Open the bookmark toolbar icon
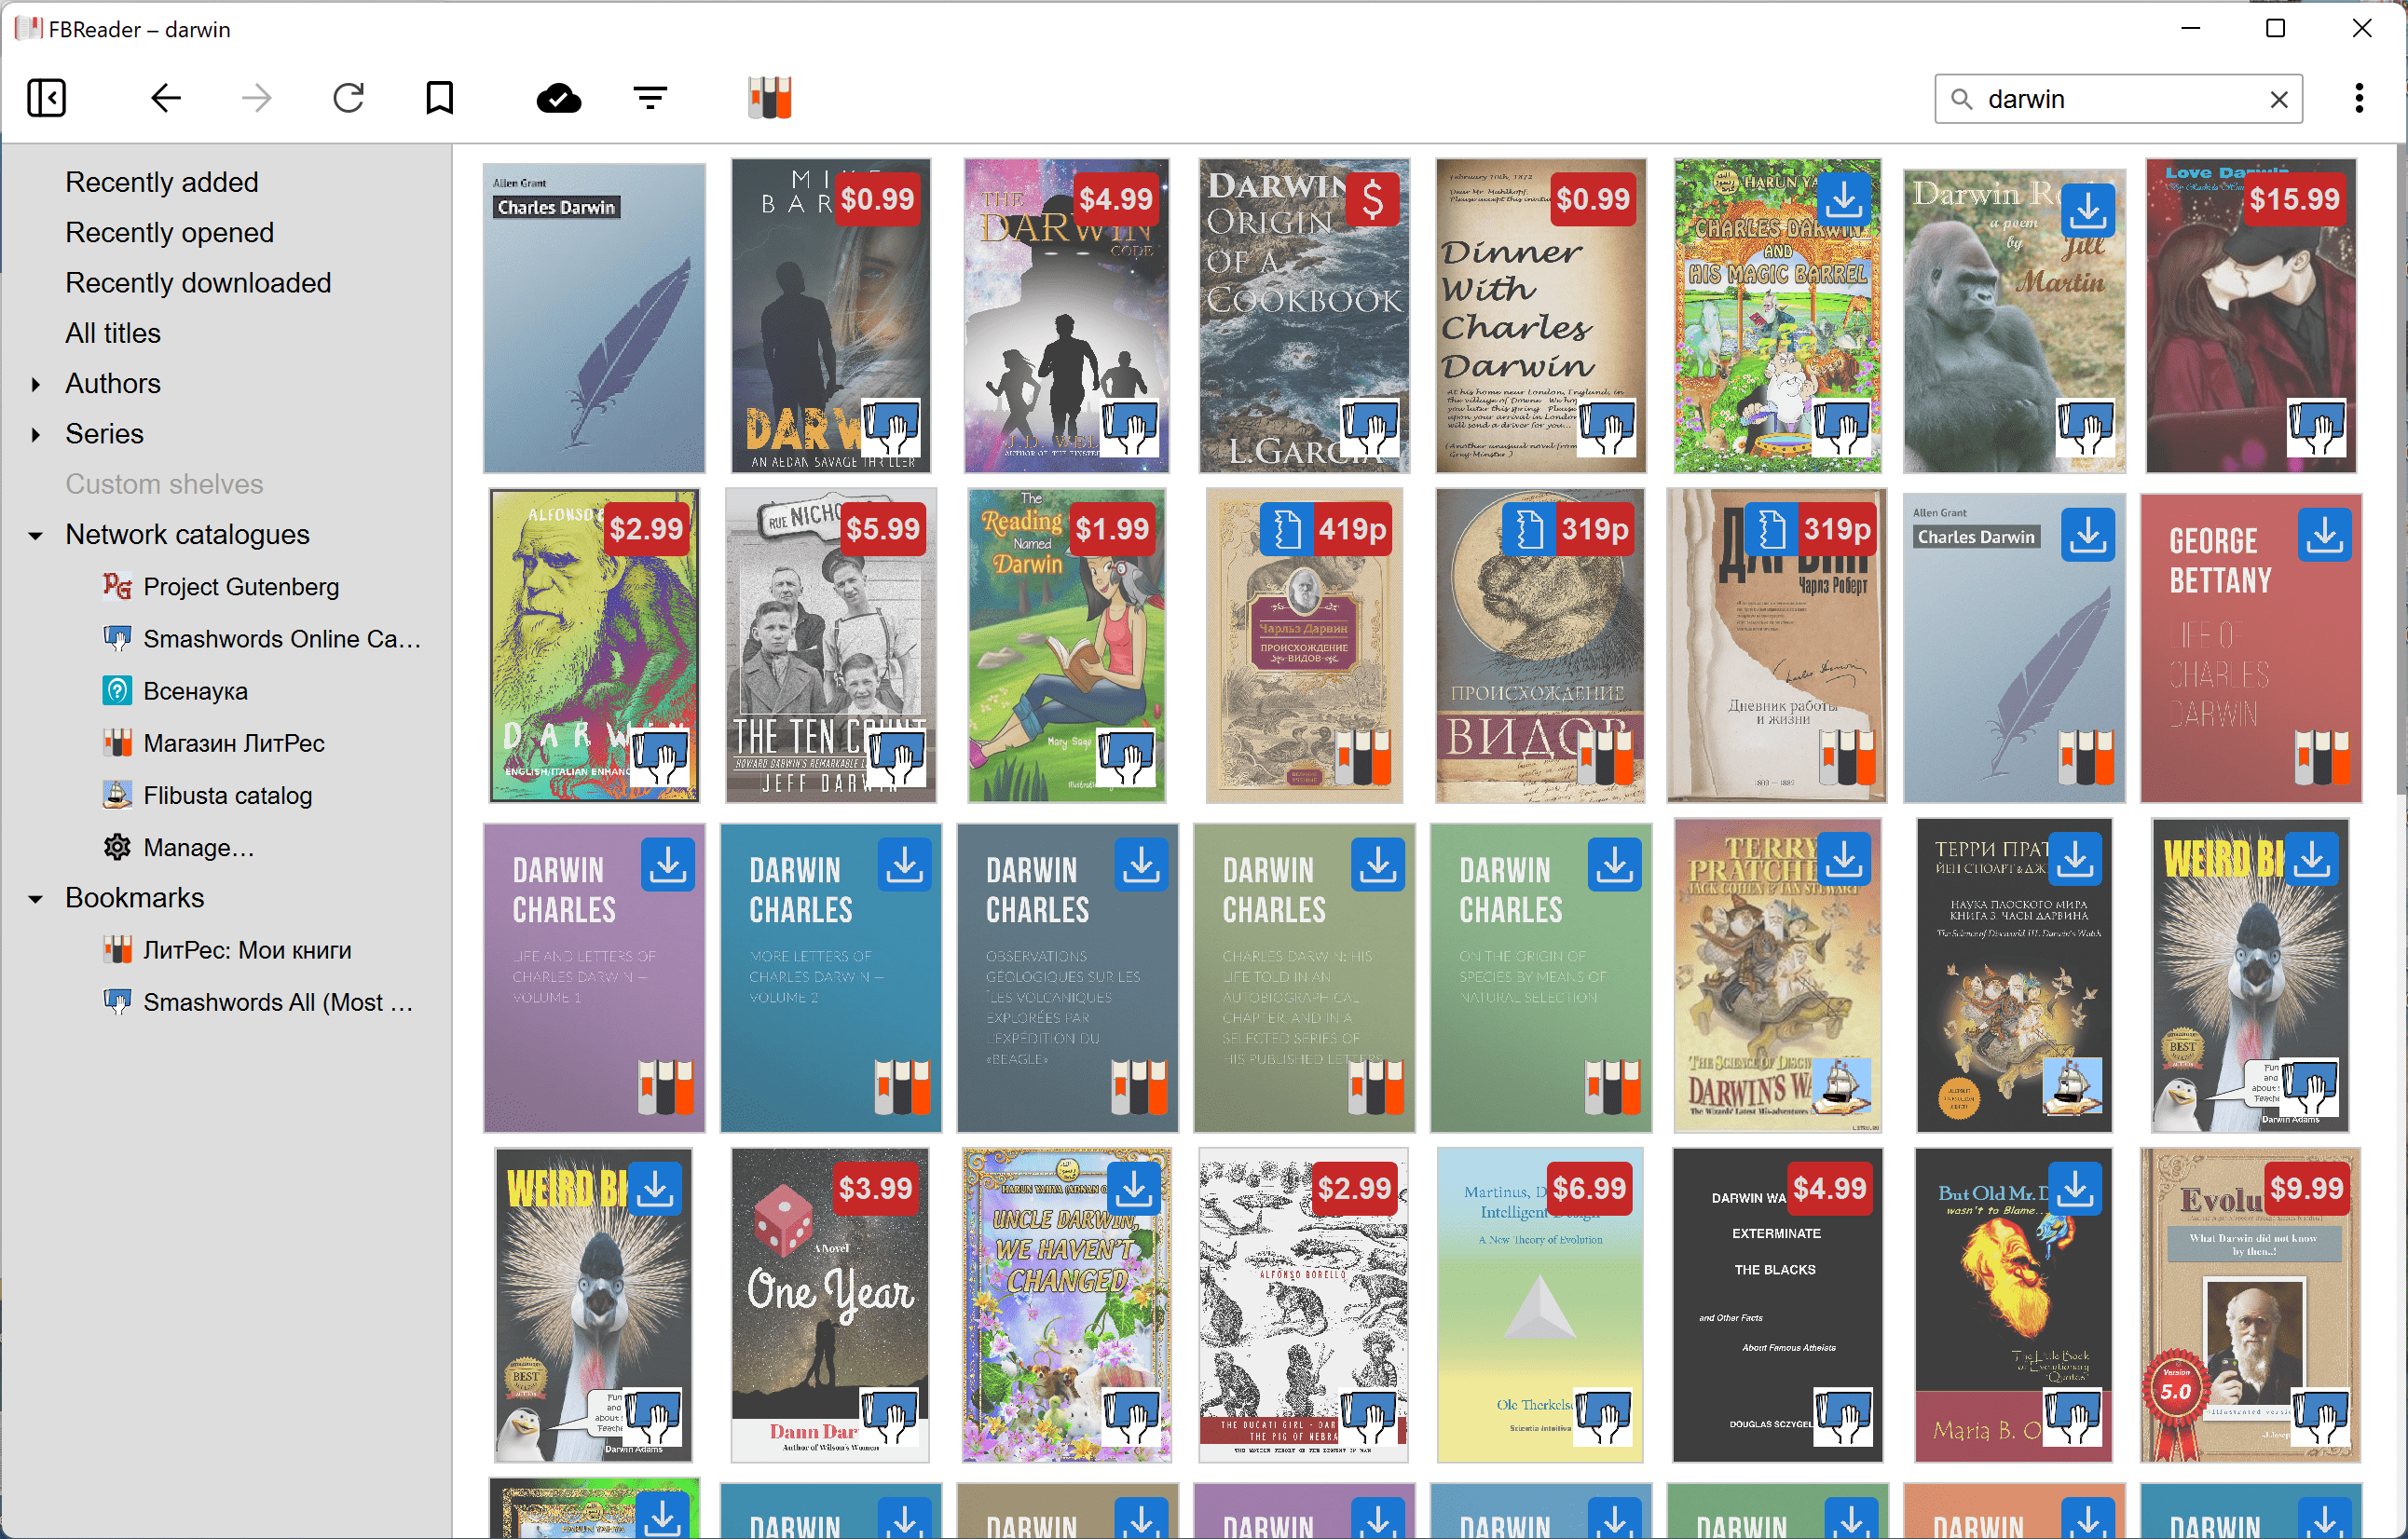The image size is (2408, 1539). click(439, 98)
